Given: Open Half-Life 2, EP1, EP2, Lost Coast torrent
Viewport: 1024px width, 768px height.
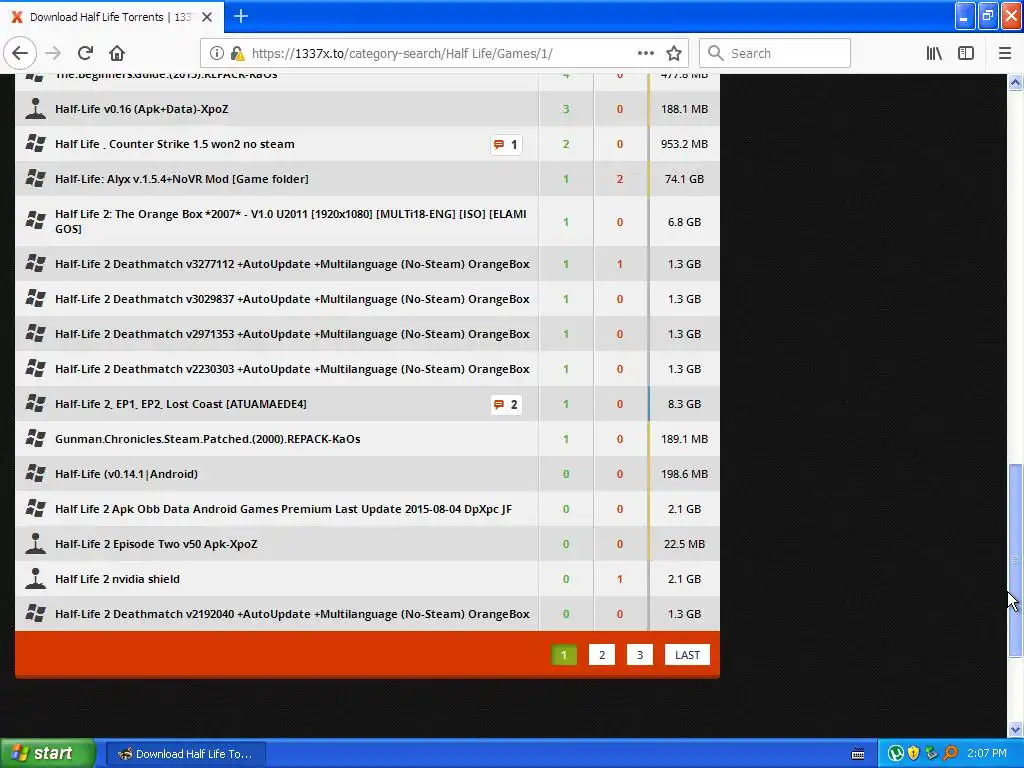Looking at the screenshot, I should [x=181, y=404].
